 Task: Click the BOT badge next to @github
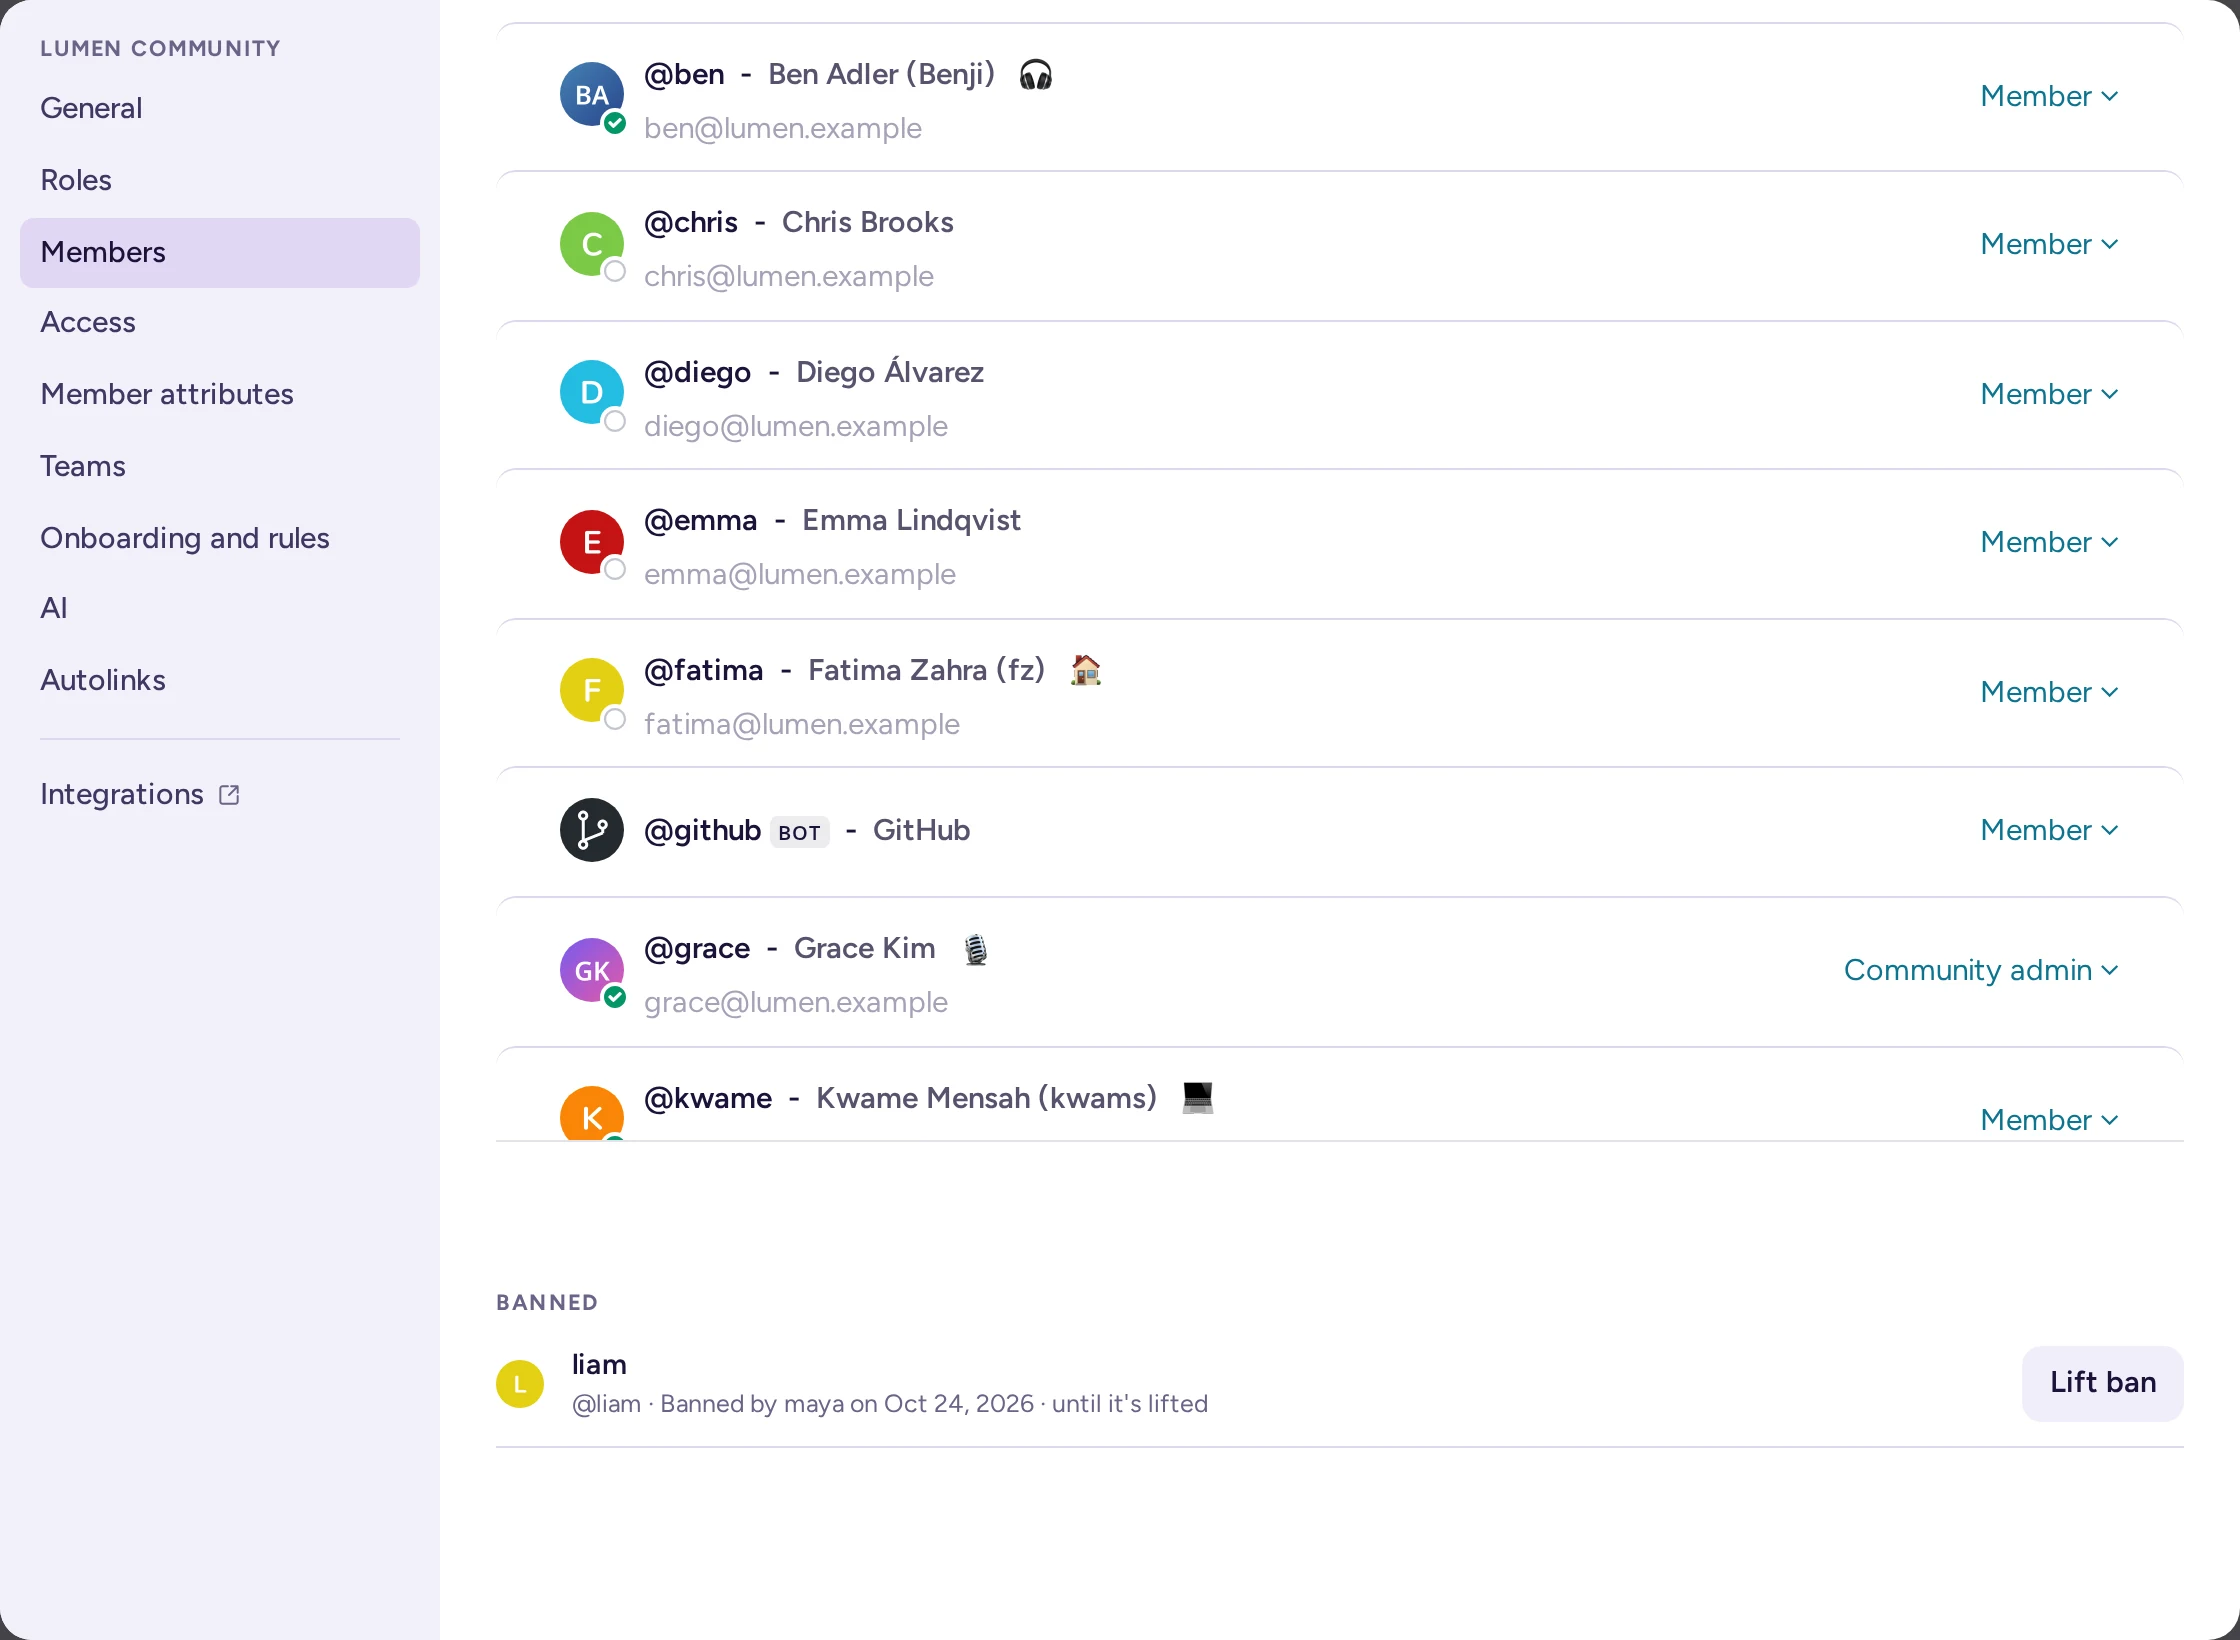800,832
